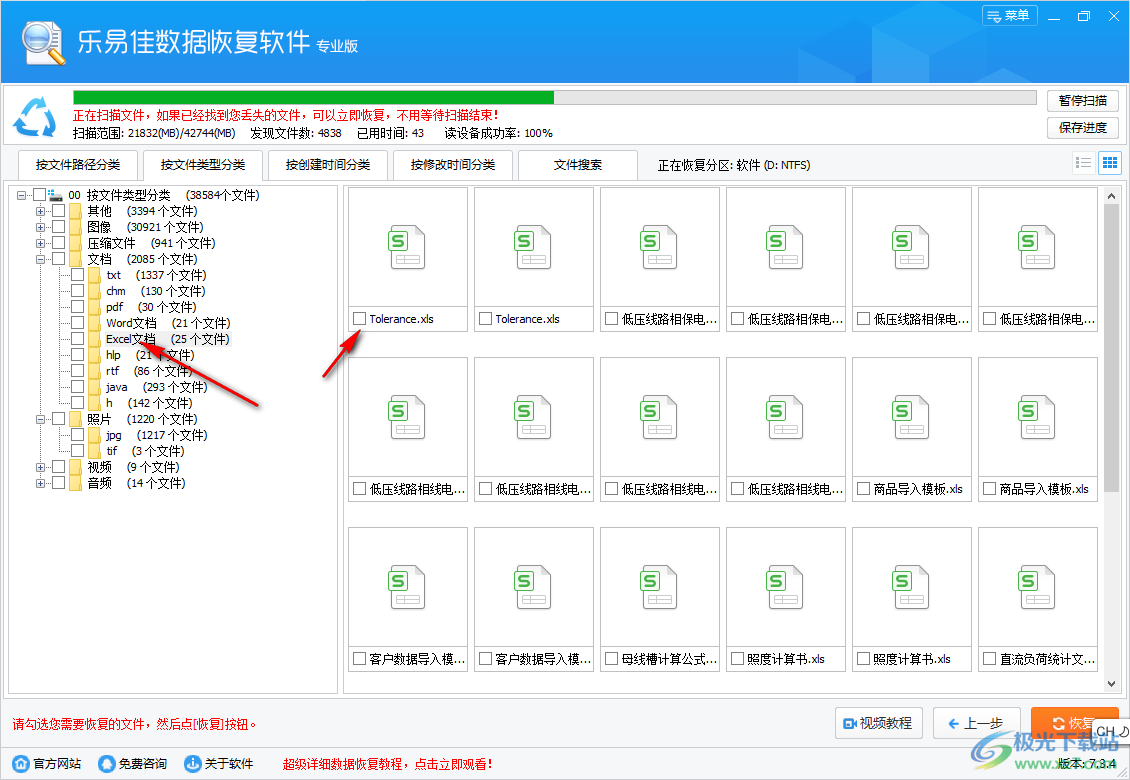1130x780 pixels.
Task: Switch to thumbnail grid view icon
Action: coord(1110,163)
